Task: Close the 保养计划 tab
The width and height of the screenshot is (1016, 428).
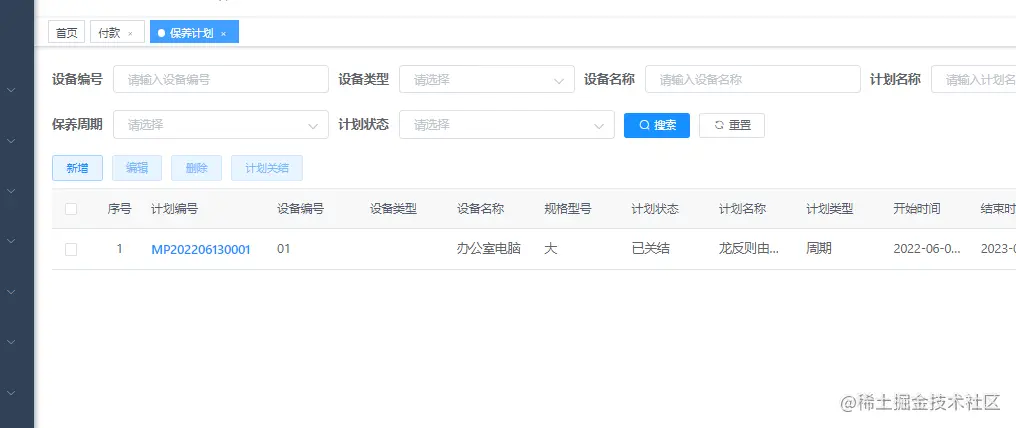Action: (x=224, y=34)
